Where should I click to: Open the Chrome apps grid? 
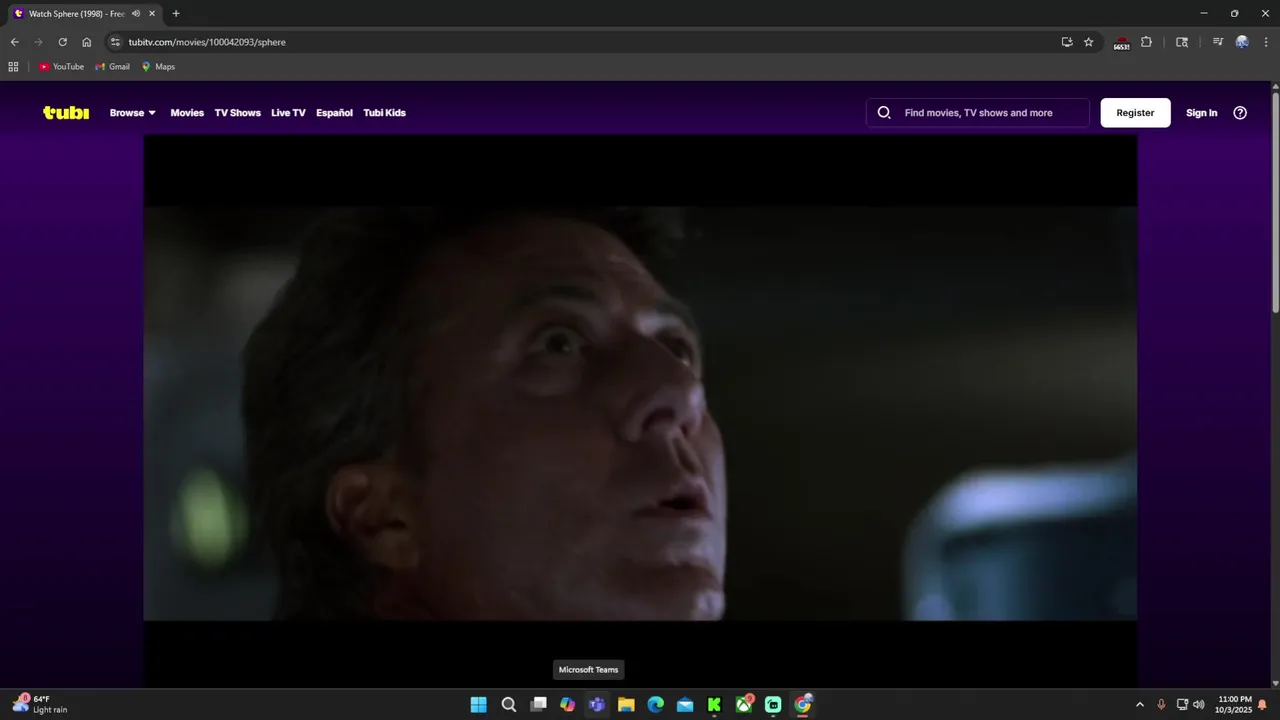point(13,67)
